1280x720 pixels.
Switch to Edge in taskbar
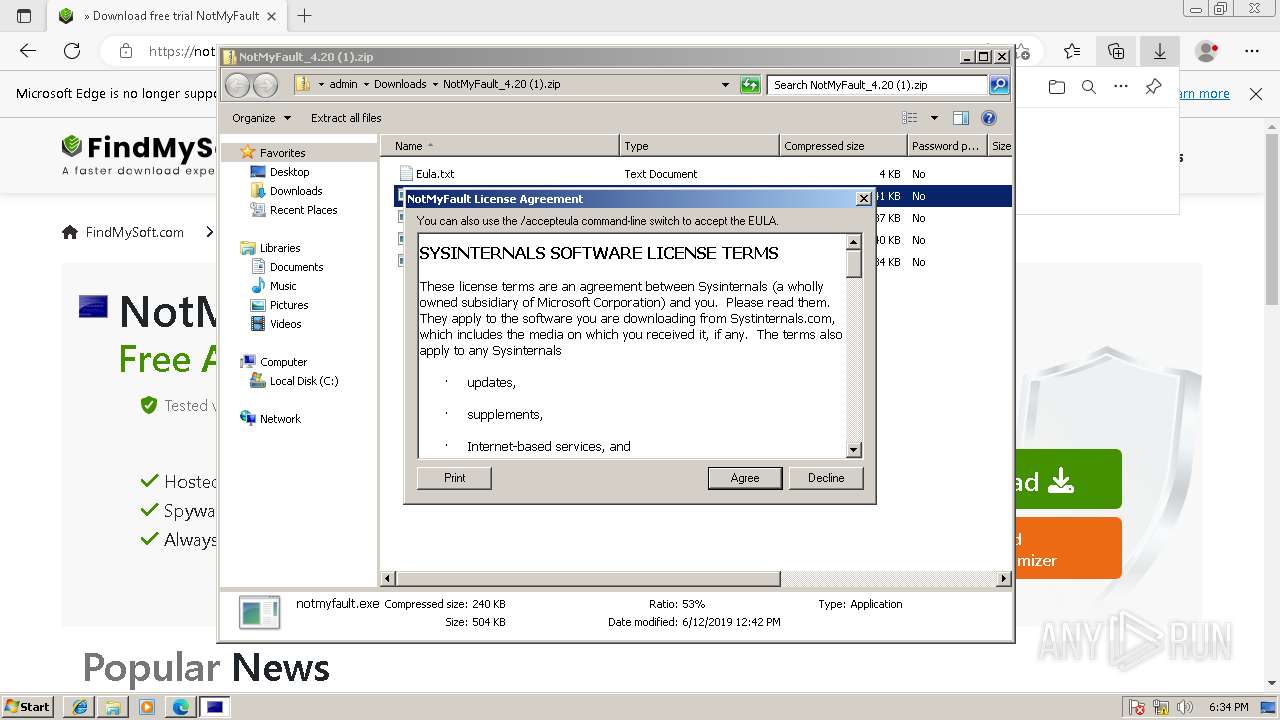click(181, 707)
